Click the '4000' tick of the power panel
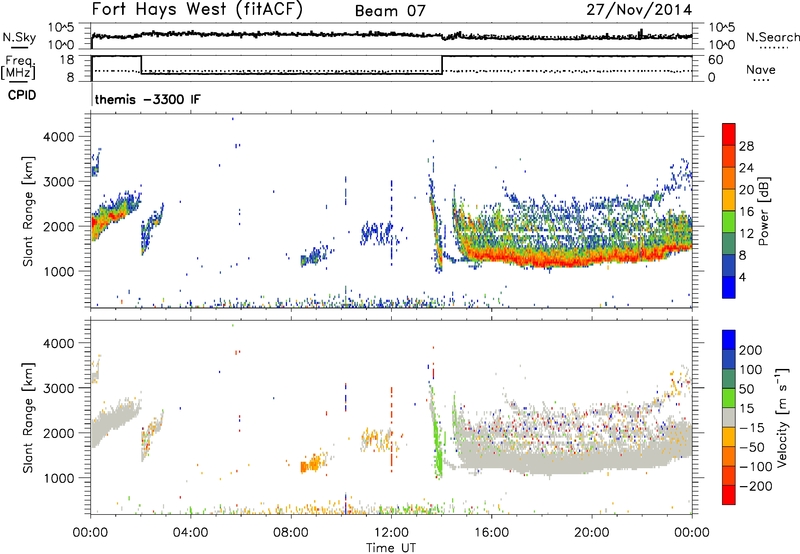The height and width of the screenshot is (554, 800). pyautogui.click(x=58, y=137)
